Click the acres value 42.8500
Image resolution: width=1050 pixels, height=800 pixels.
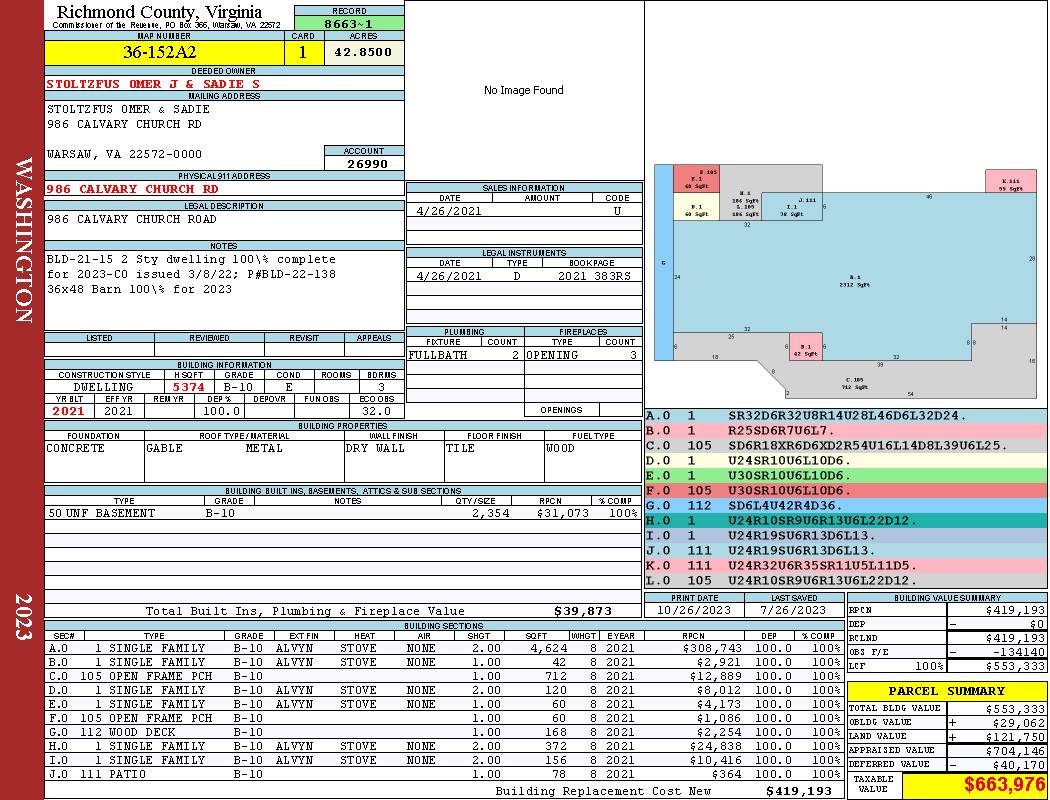tap(363, 52)
